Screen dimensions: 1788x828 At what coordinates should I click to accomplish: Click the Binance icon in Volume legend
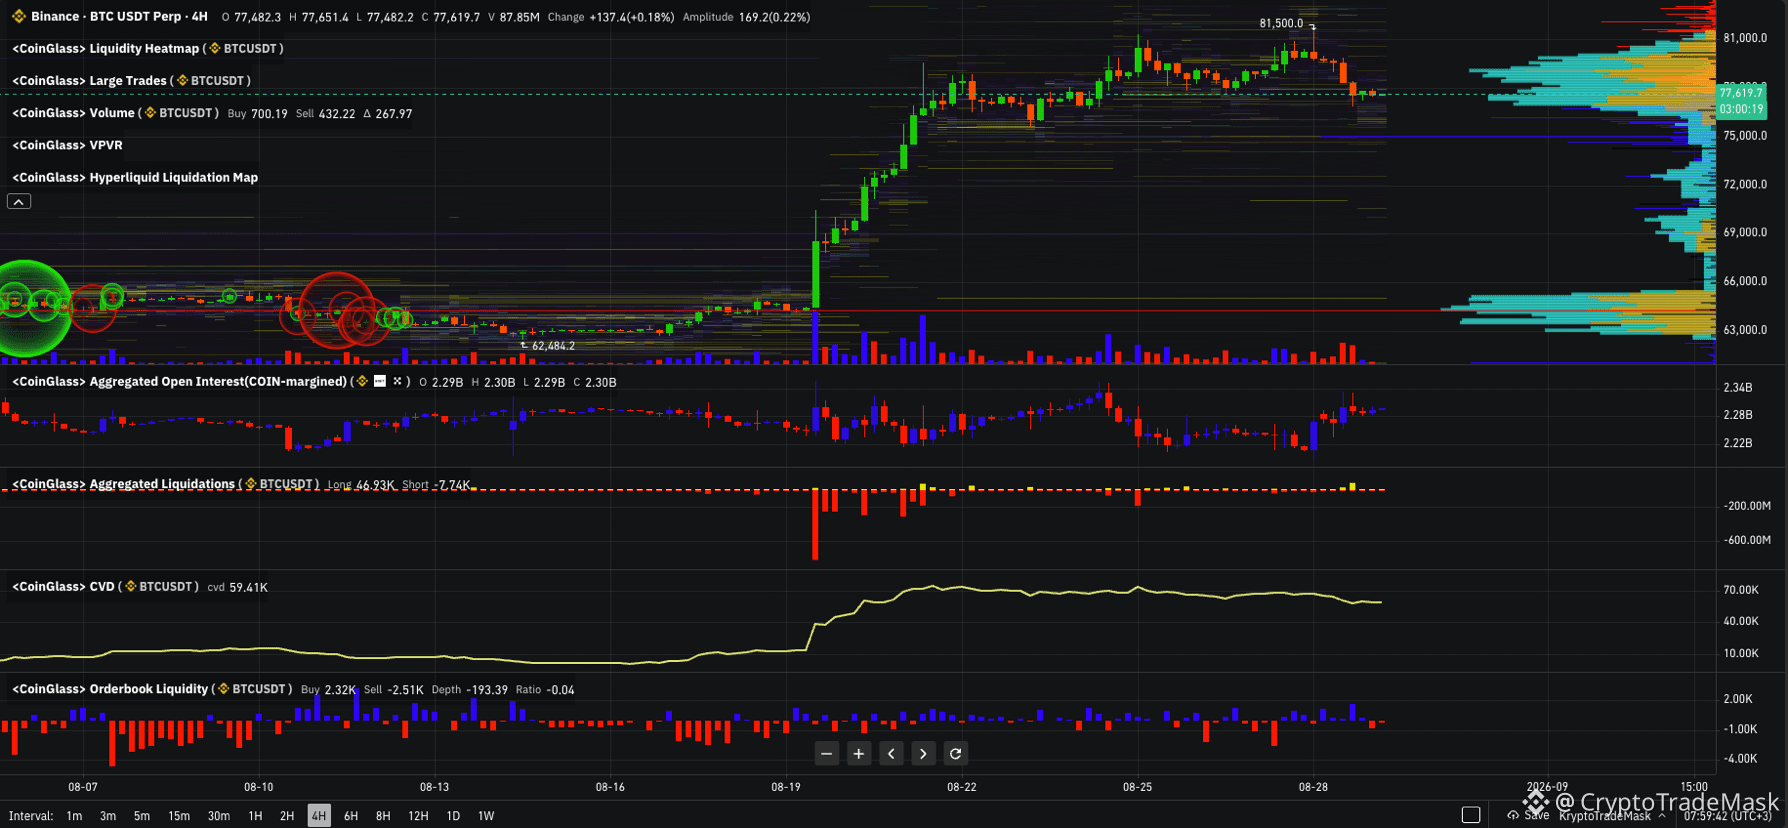tap(150, 113)
